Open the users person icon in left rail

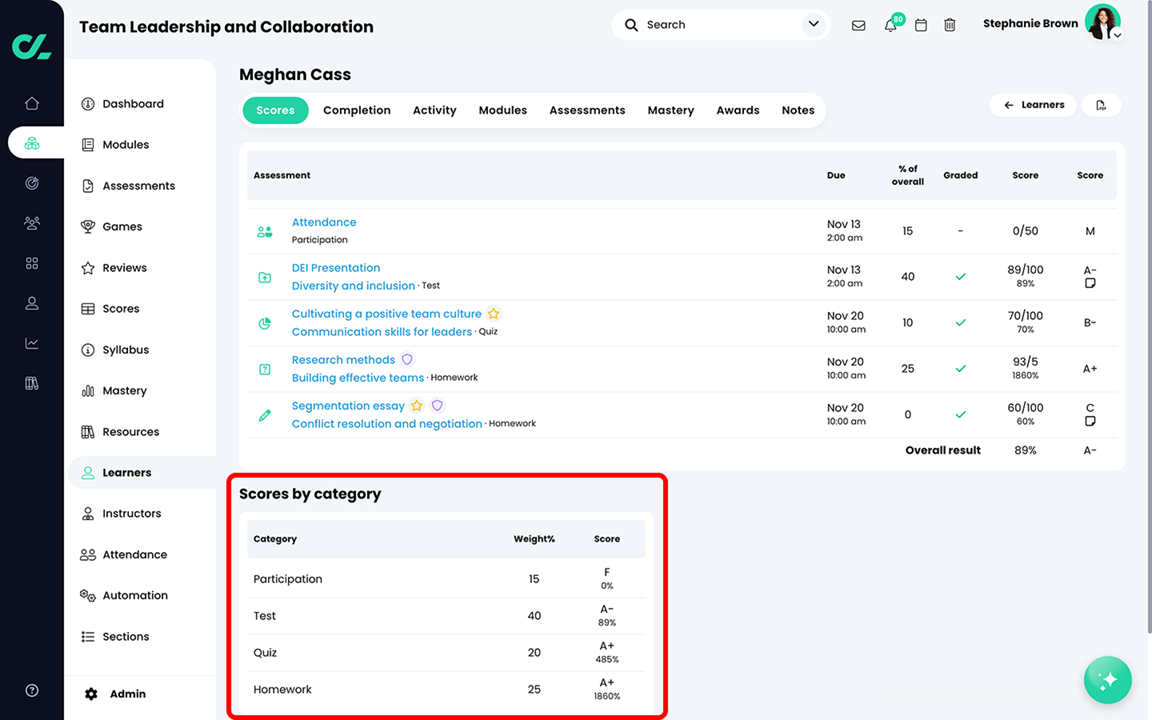[32, 303]
